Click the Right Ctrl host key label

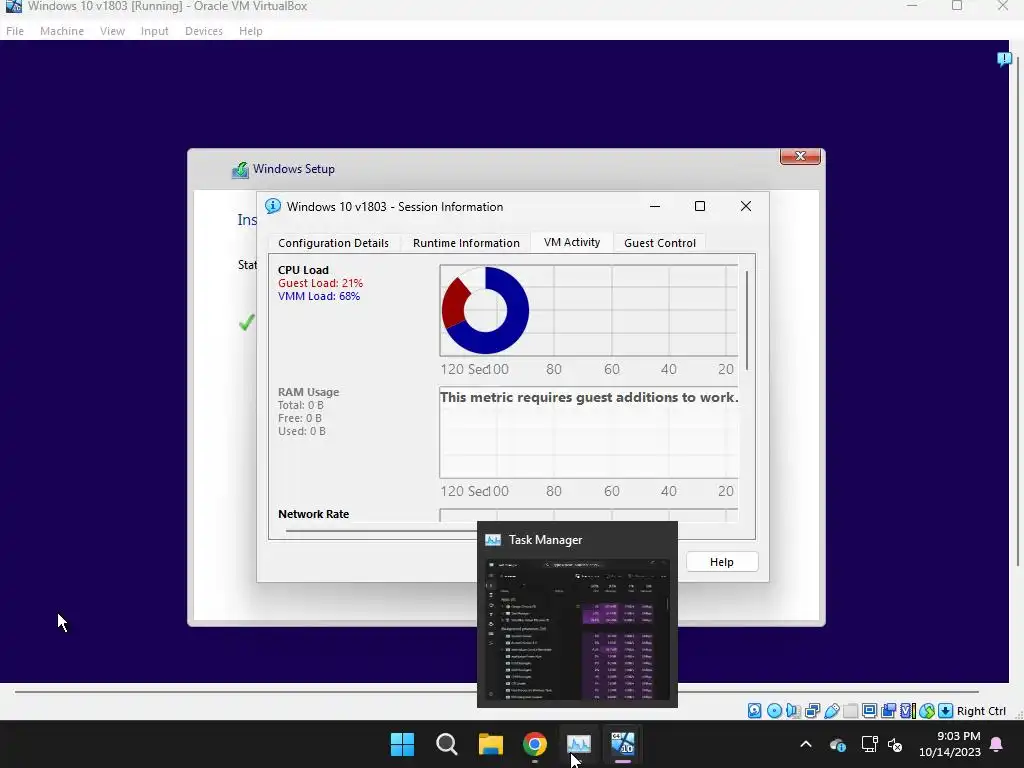click(x=981, y=711)
